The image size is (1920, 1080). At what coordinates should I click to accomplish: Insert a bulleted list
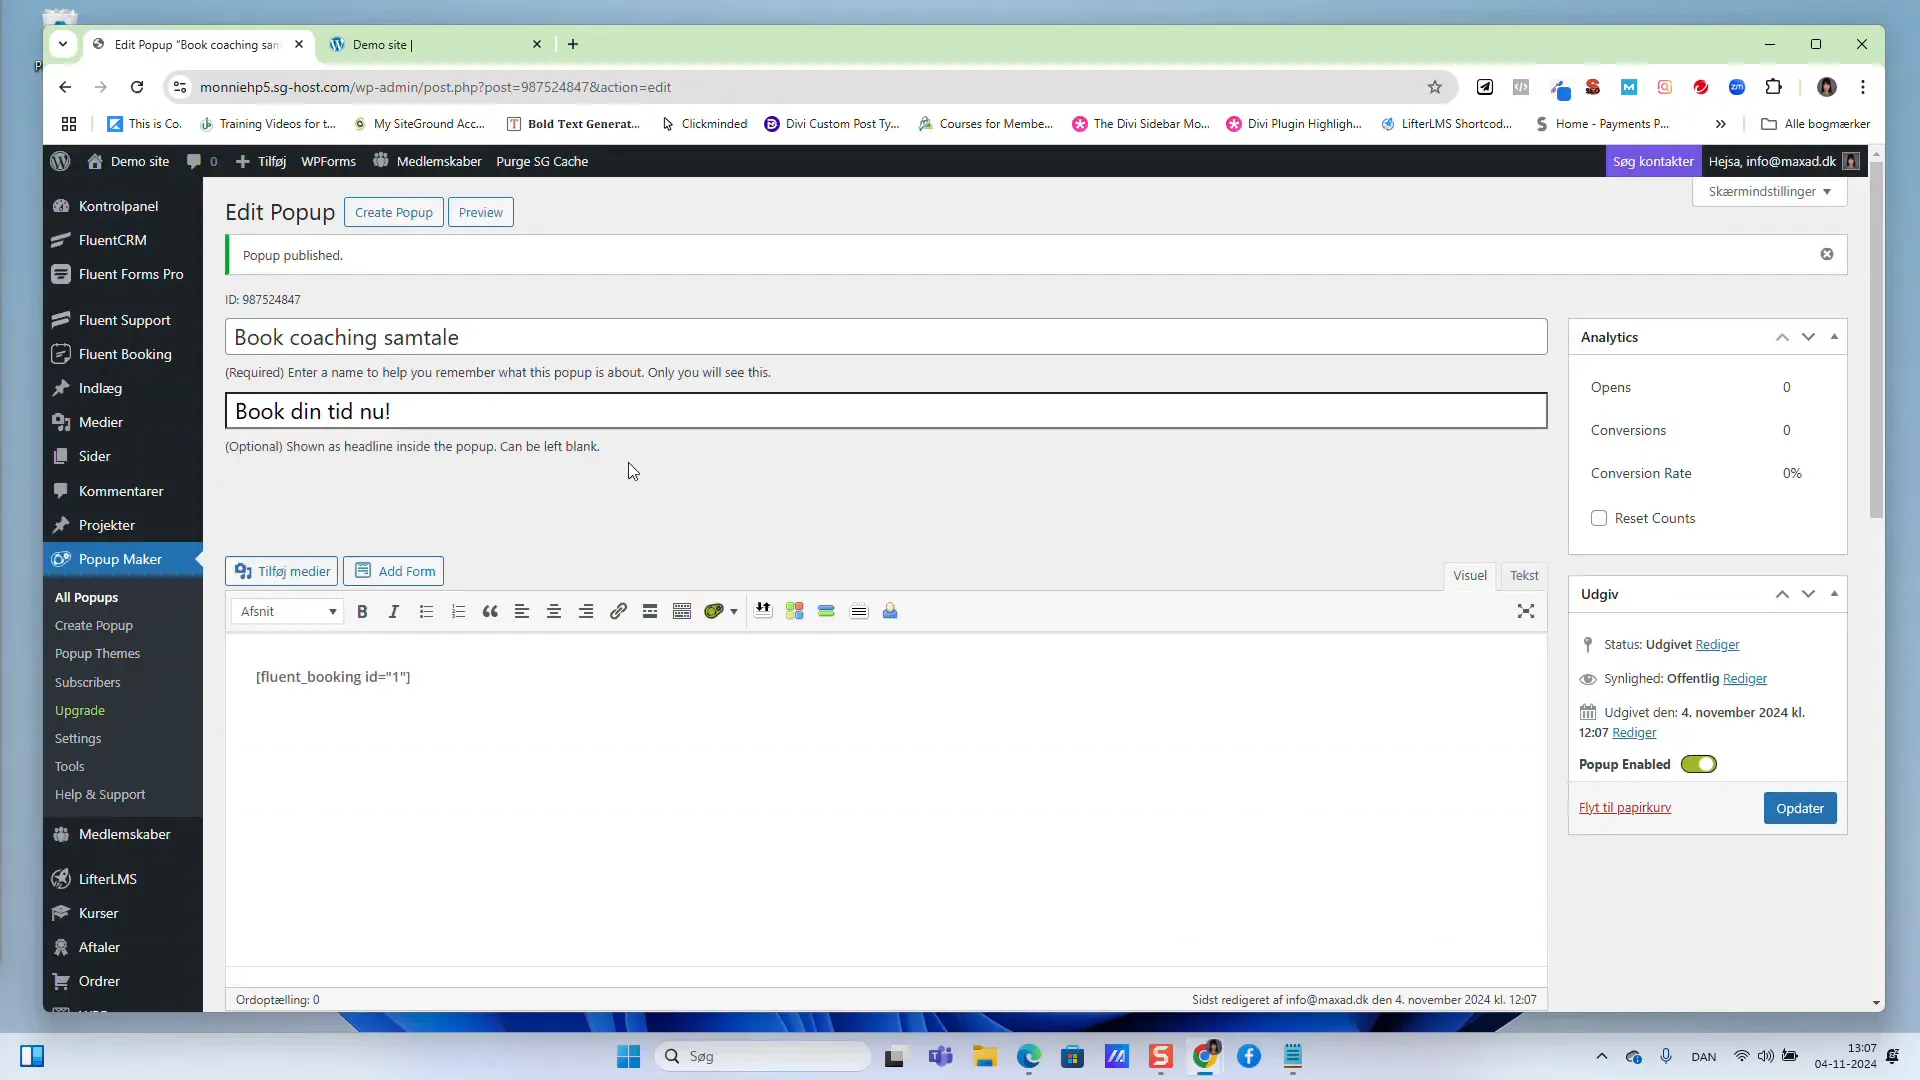(426, 611)
